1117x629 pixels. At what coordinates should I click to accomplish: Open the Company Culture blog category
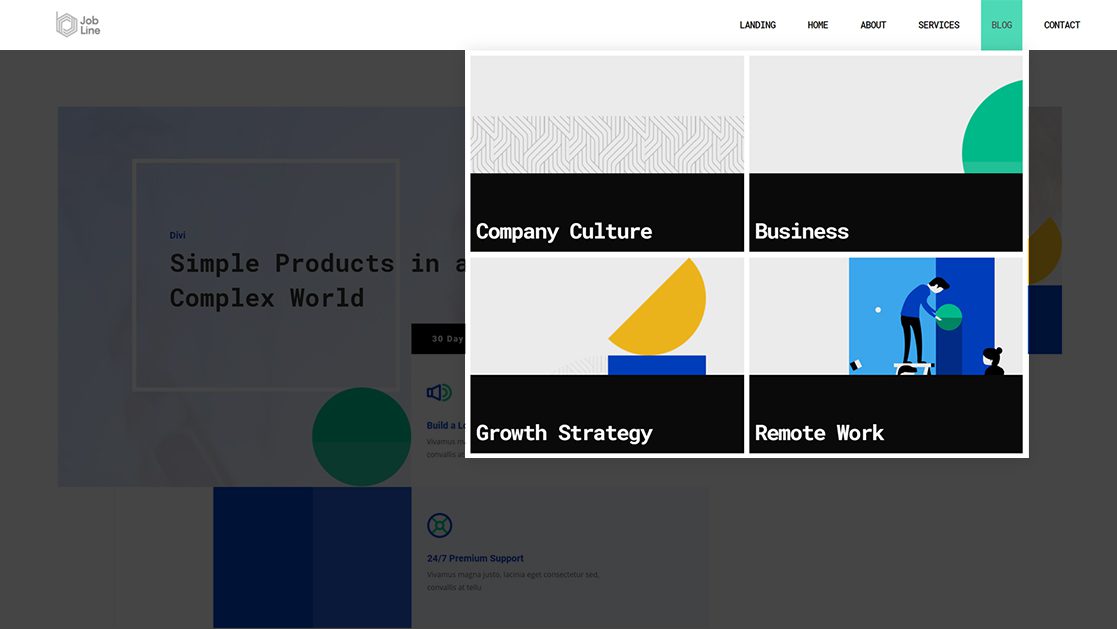click(x=564, y=231)
